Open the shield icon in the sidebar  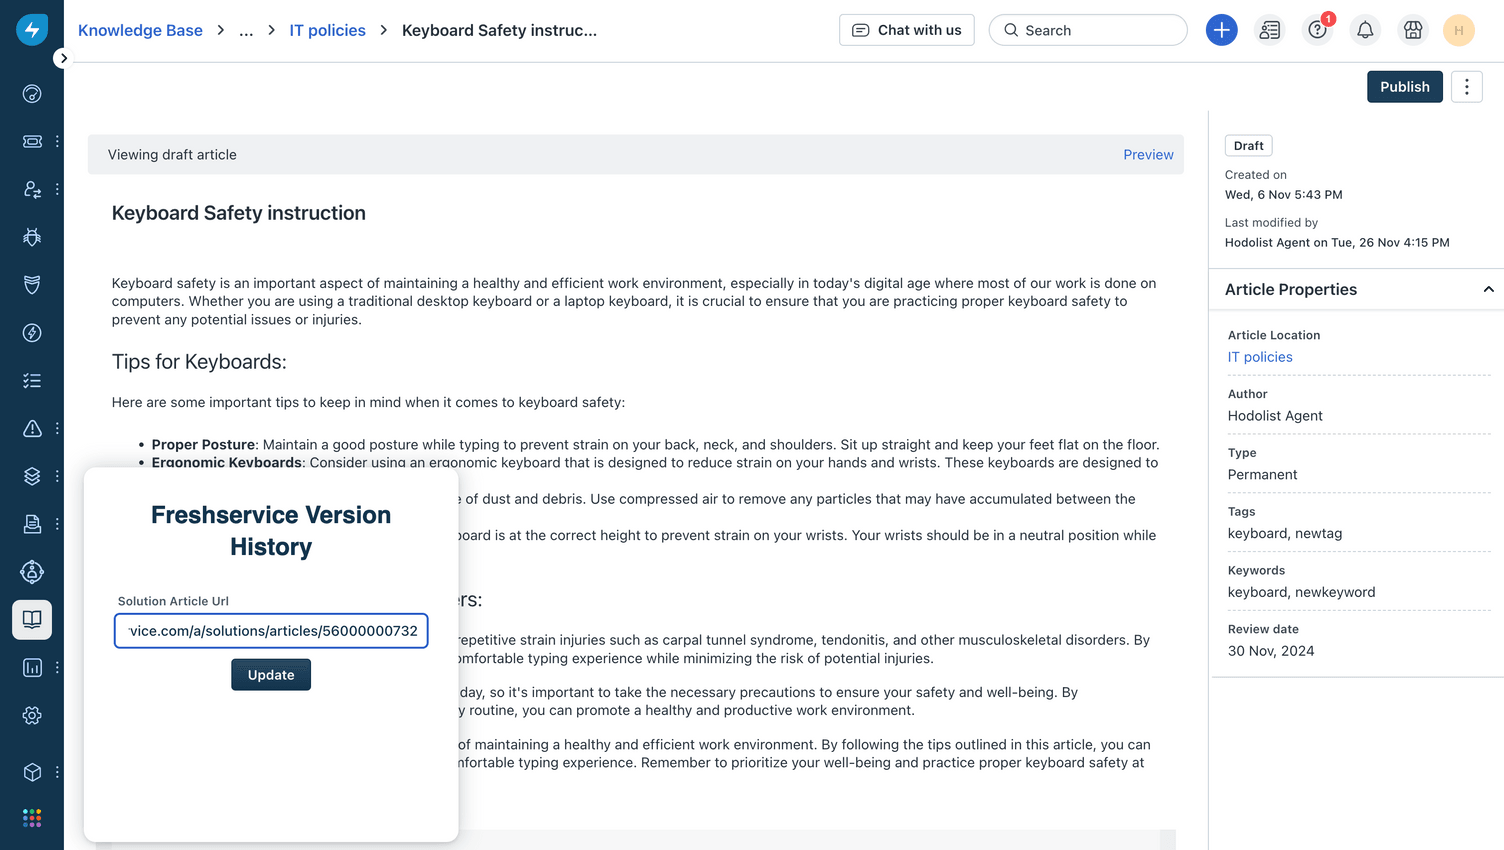coord(32,285)
